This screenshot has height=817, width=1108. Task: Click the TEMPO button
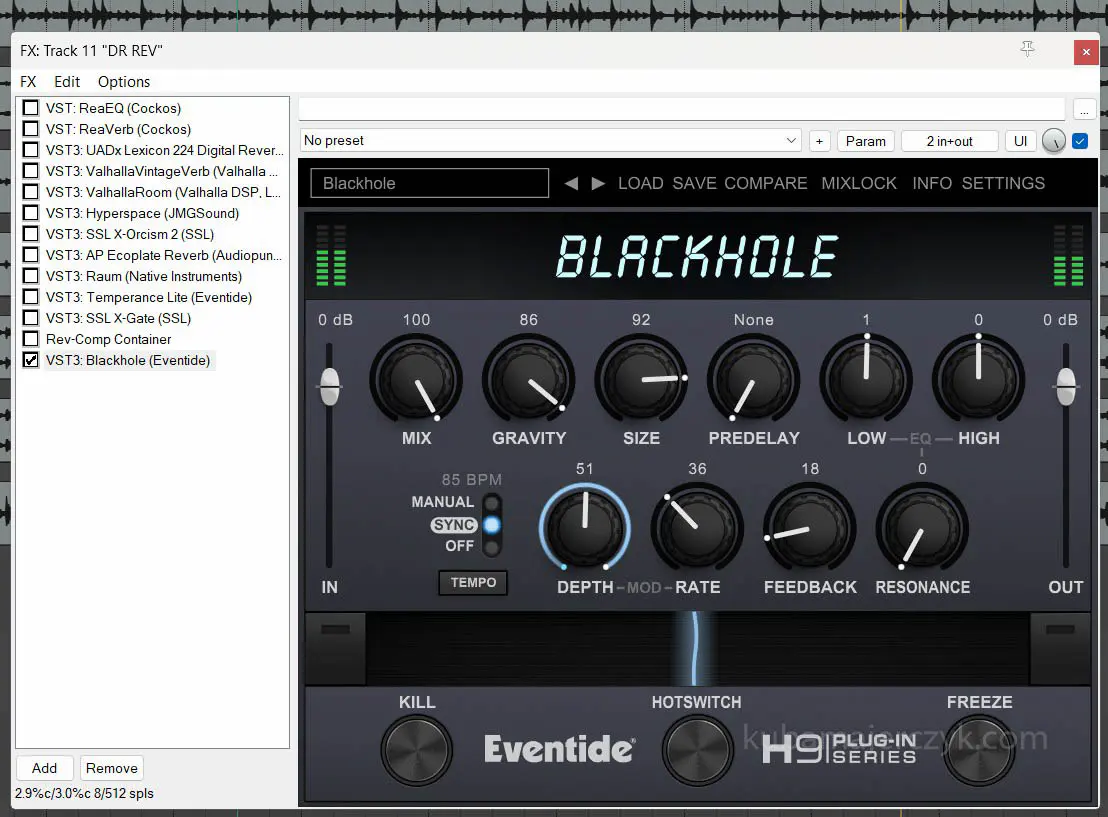click(x=473, y=582)
